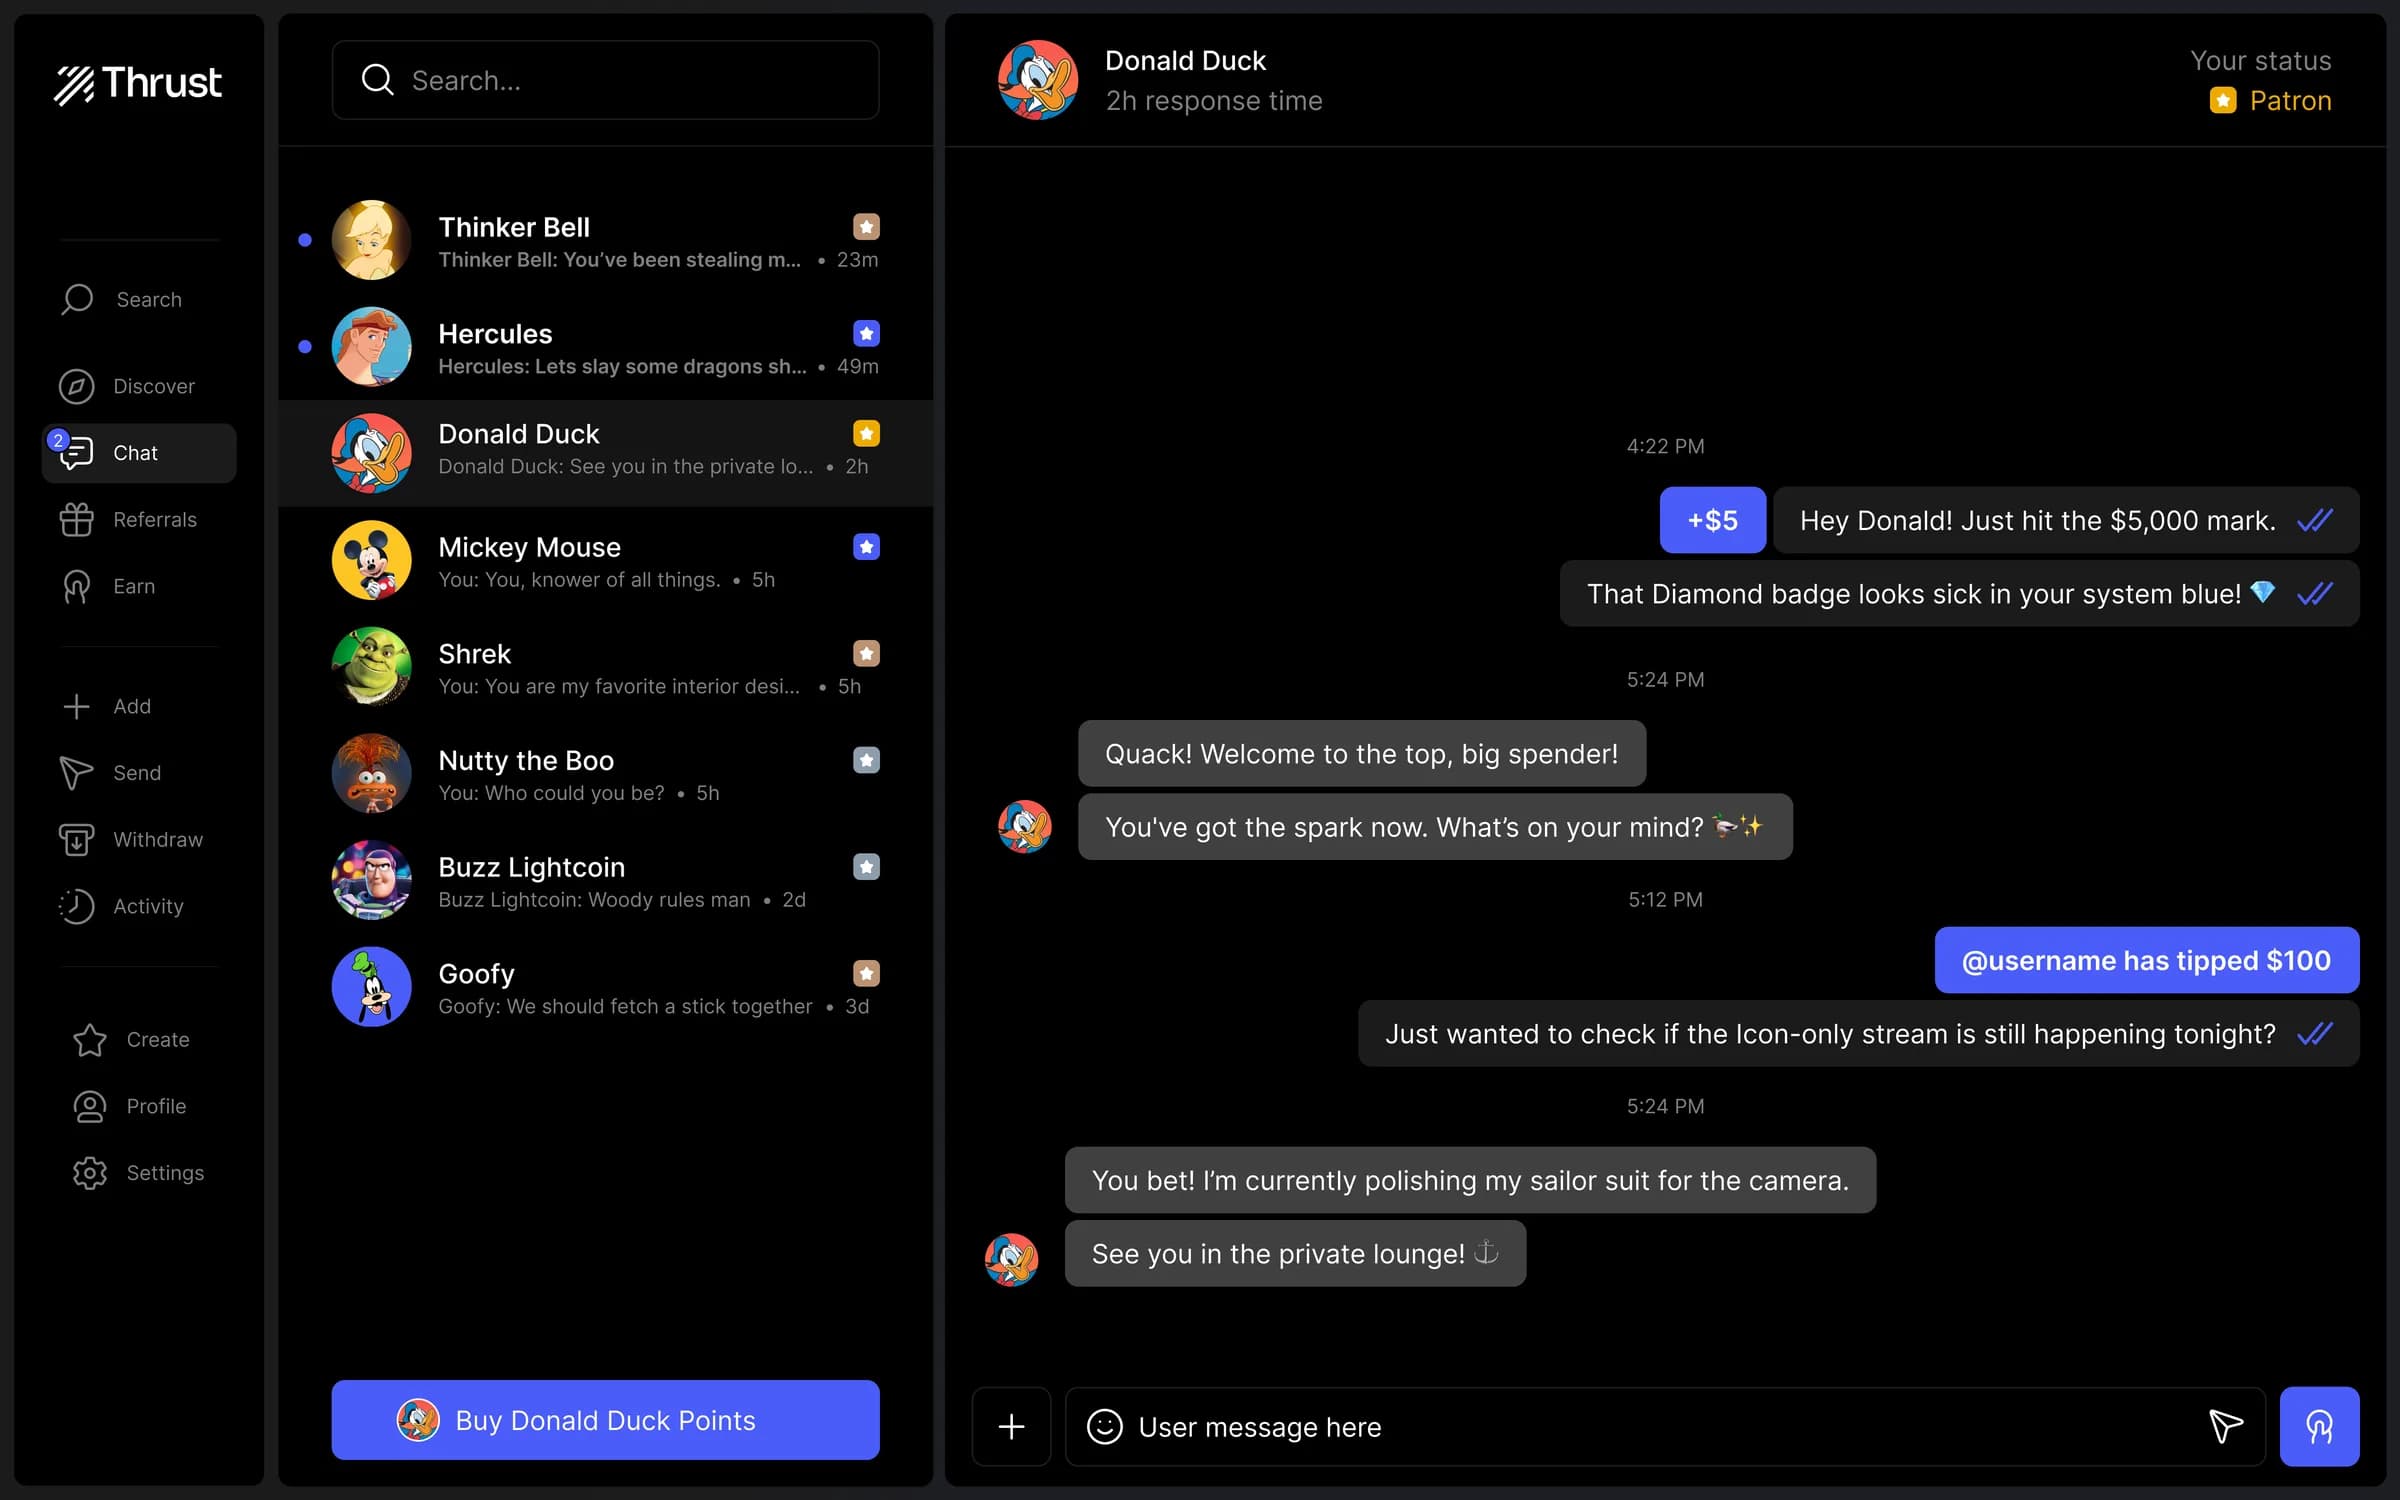Click "2h response time" text
Image resolution: width=2400 pixels, height=1500 pixels.
[1214, 101]
